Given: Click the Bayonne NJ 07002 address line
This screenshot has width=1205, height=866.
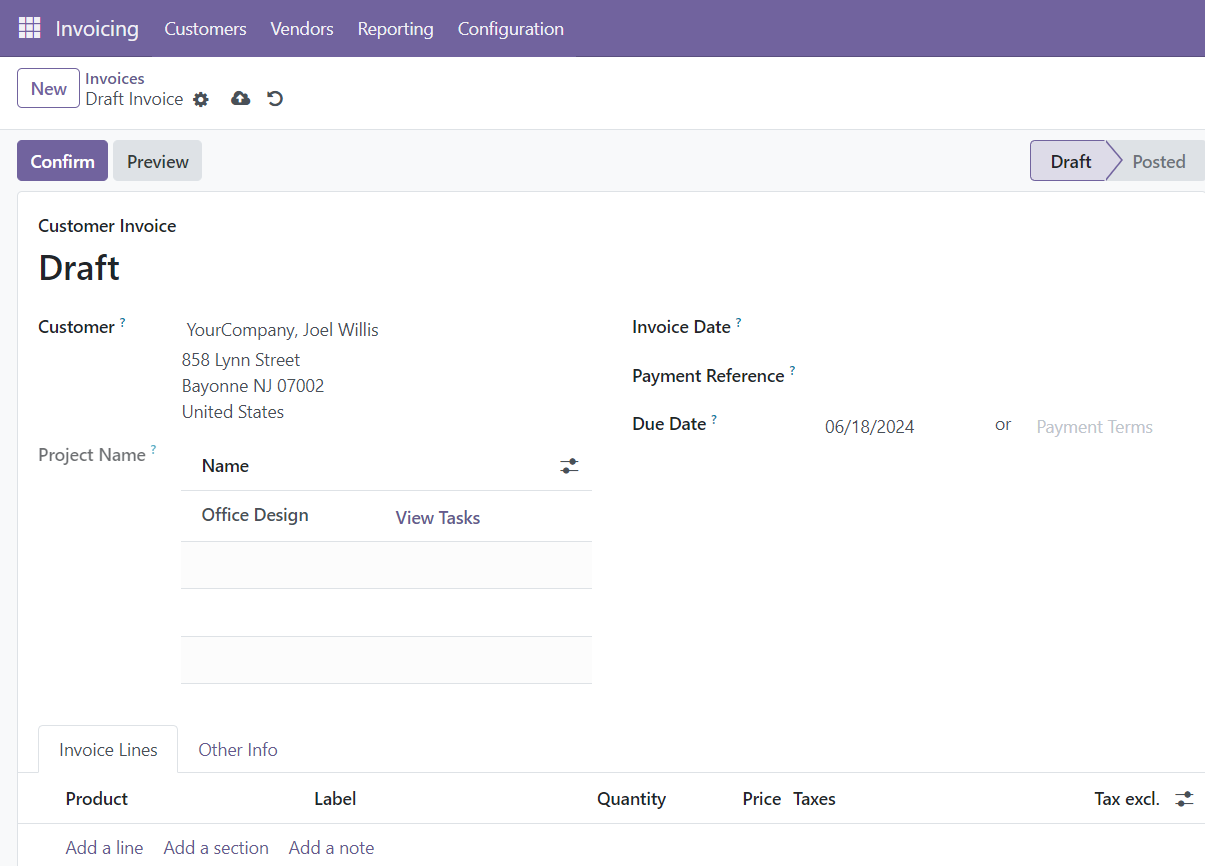Looking at the screenshot, I should 253,386.
